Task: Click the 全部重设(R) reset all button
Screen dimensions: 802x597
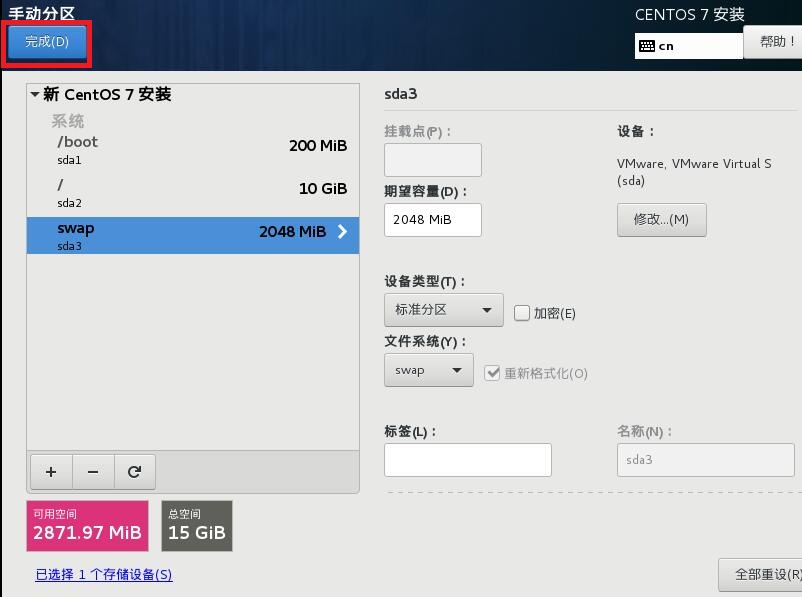Action: 761,575
